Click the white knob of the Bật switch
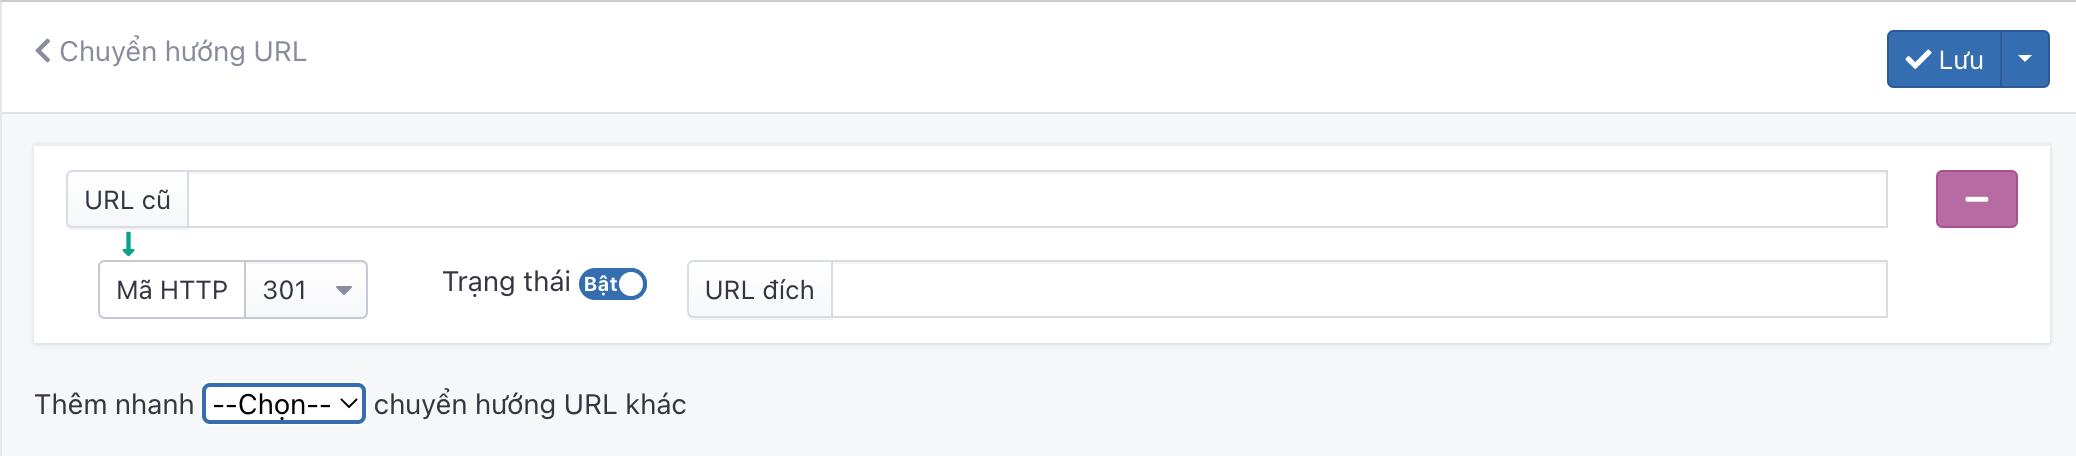The image size is (2076, 456). click(x=631, y=284)
